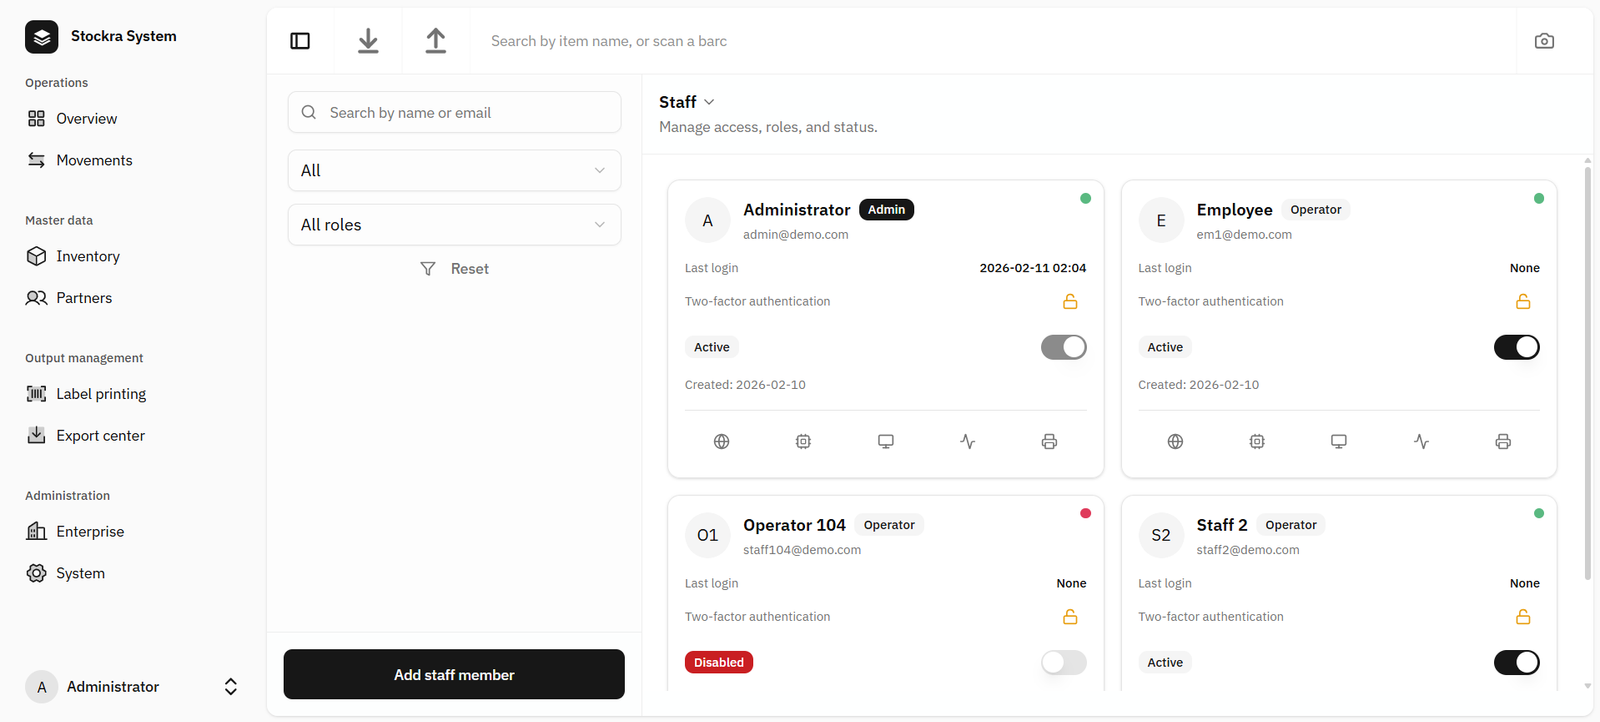This screenshot has height=722, width=1600.
Task: Open the camera barcode scanner icon
Action: click(1544, 41)
